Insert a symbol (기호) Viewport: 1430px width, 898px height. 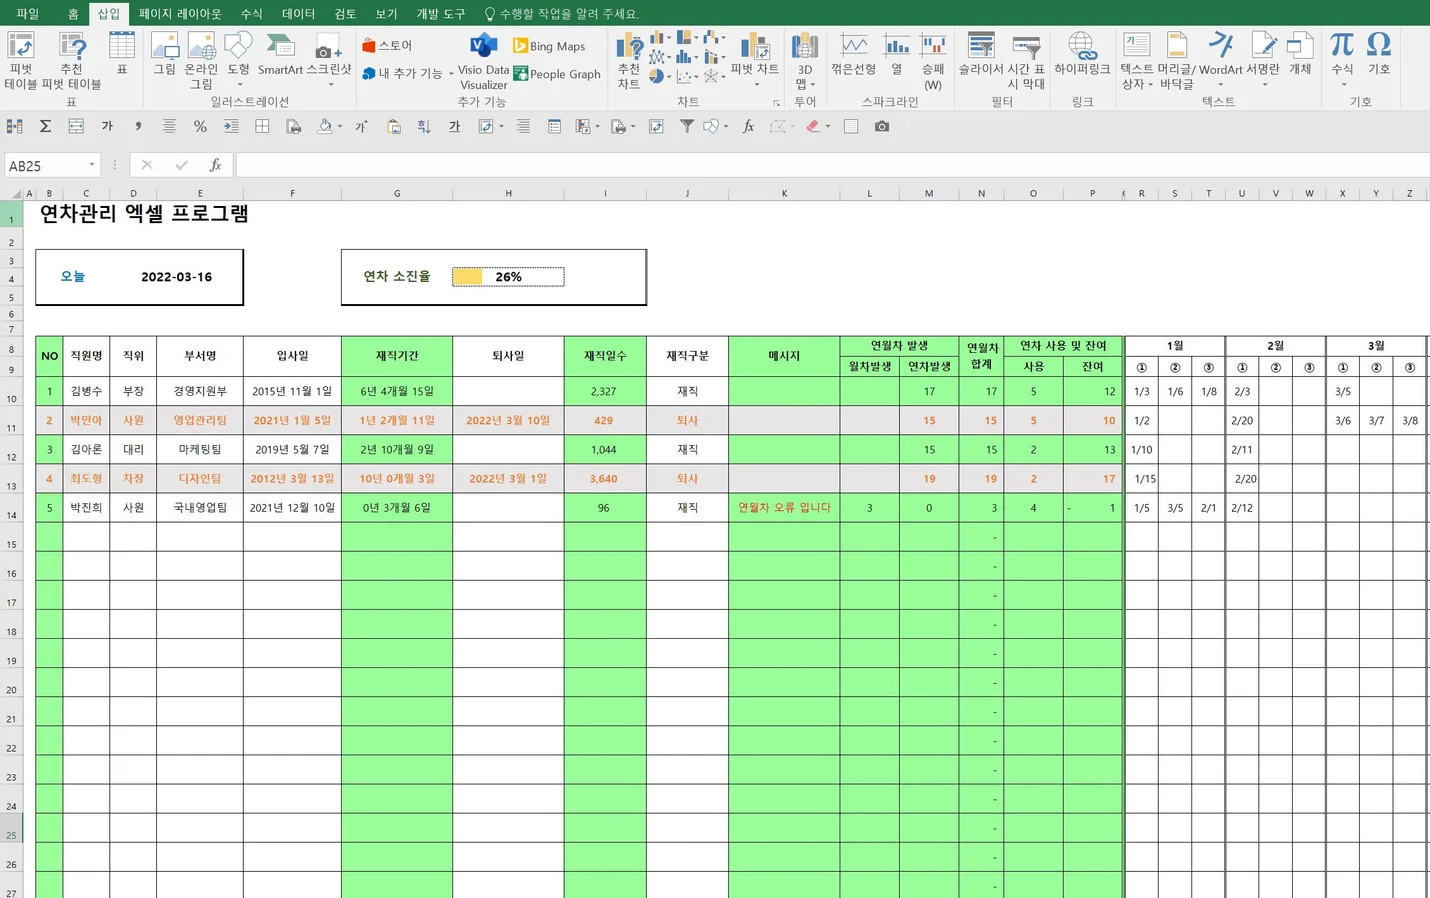1379,53
